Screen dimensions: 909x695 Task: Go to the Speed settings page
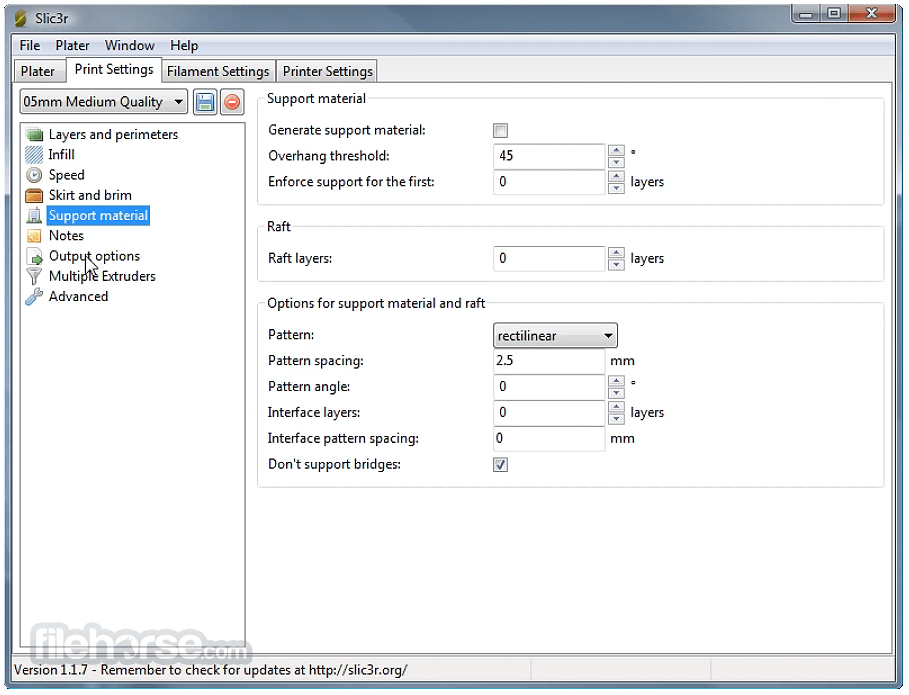[x=67, y=175]
